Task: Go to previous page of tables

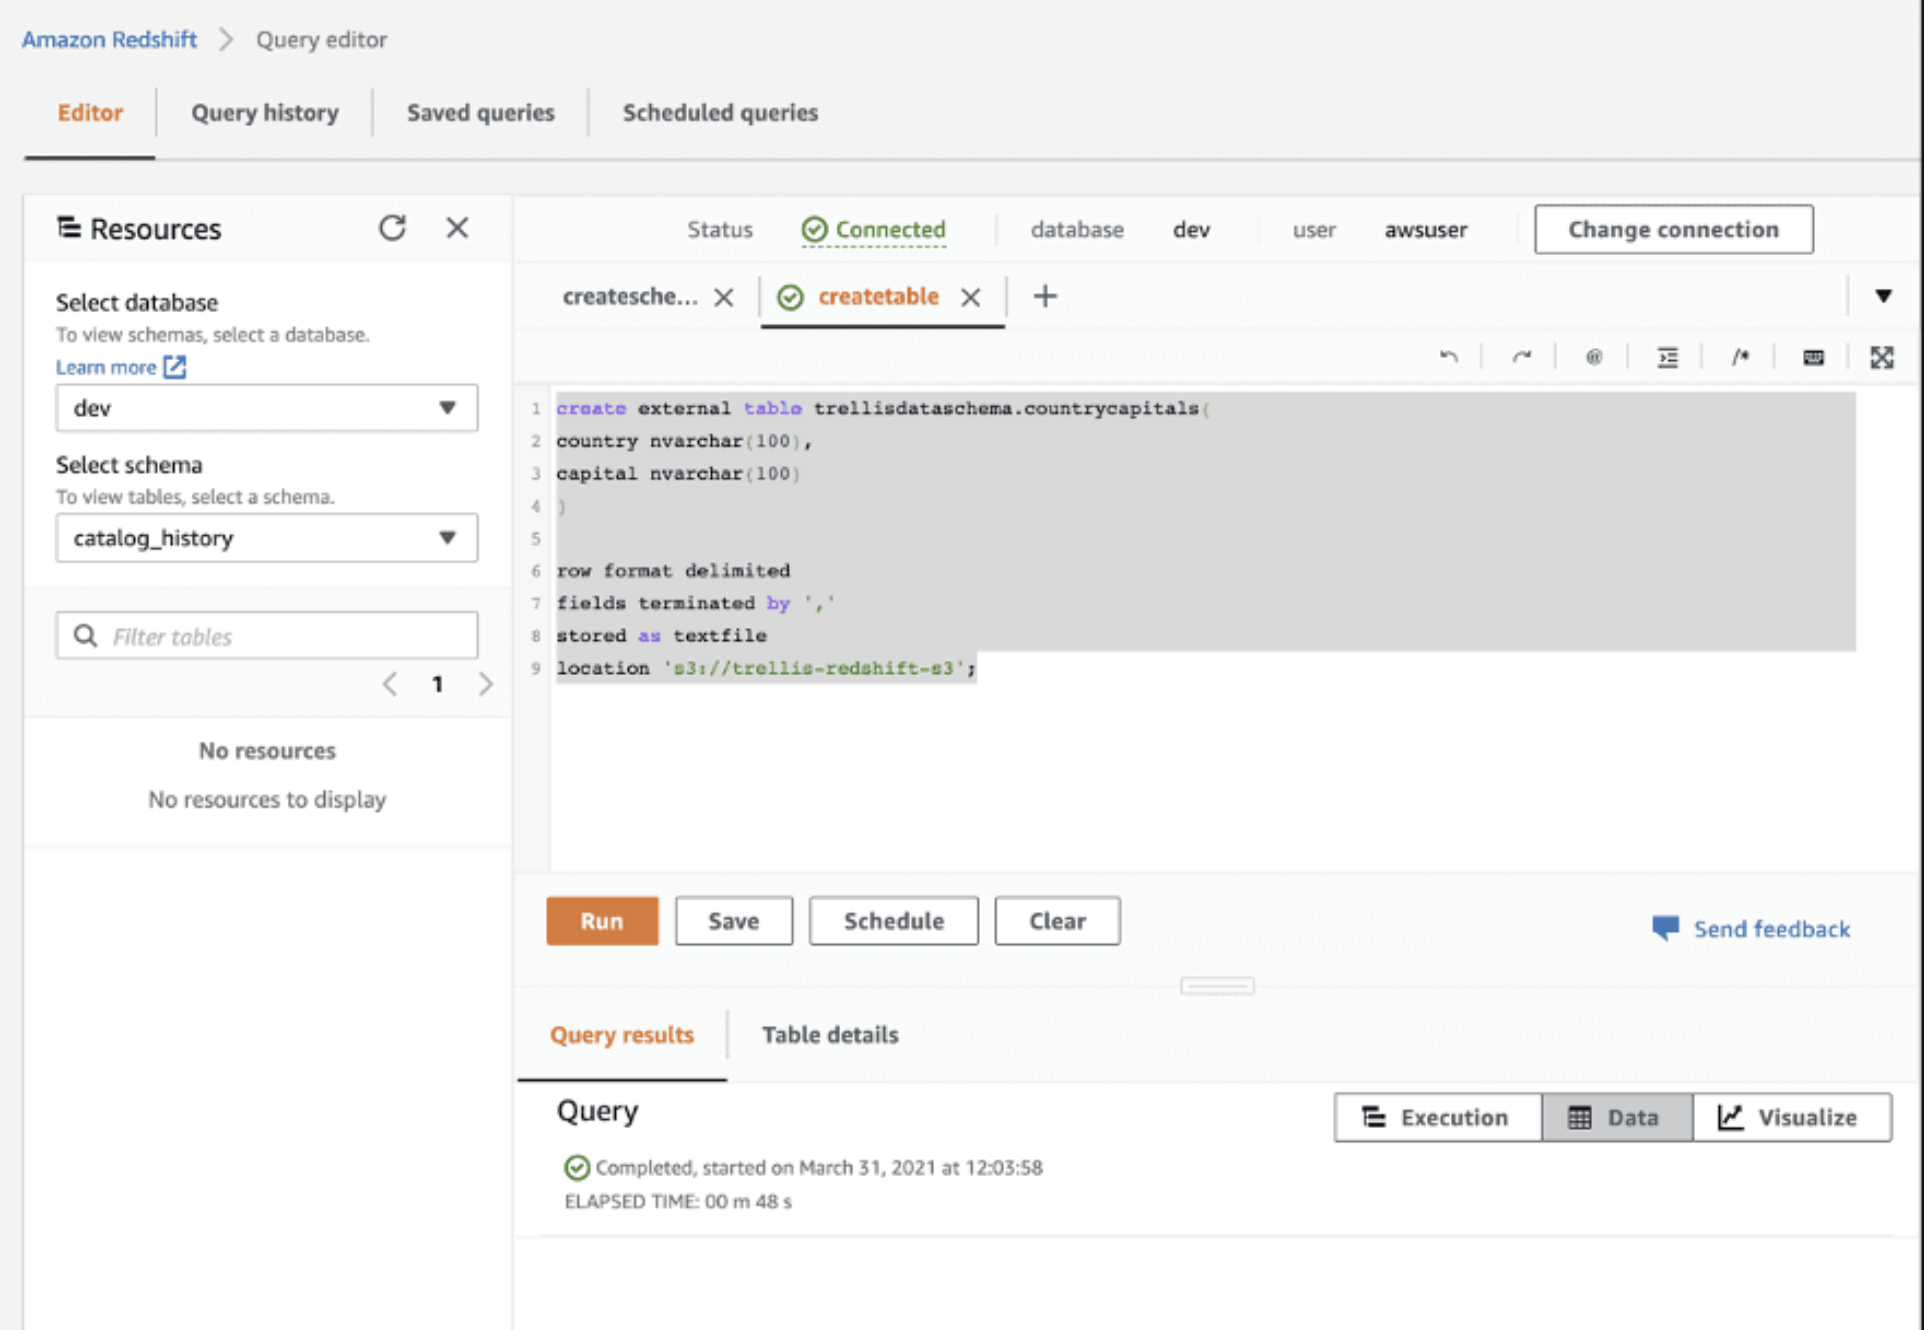Action: click(x=390, y=684)
